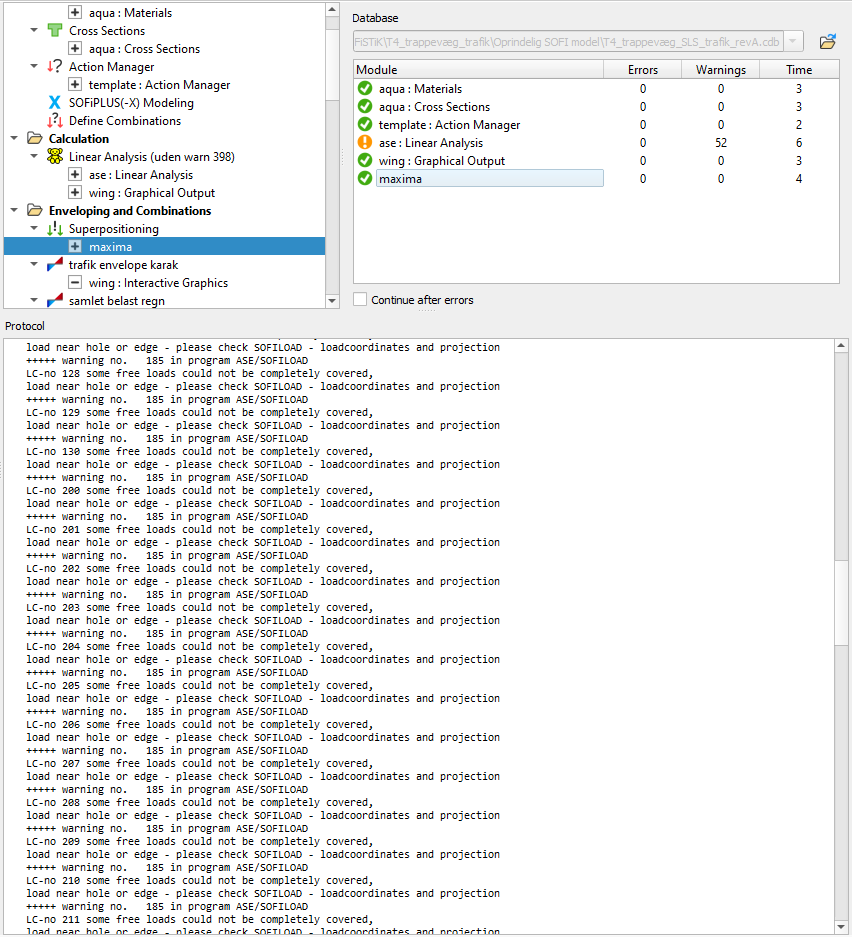Viewport: 852px width, 937px height.
Task: Sort by the Errors column header
Action: click(x=642, y=70)
